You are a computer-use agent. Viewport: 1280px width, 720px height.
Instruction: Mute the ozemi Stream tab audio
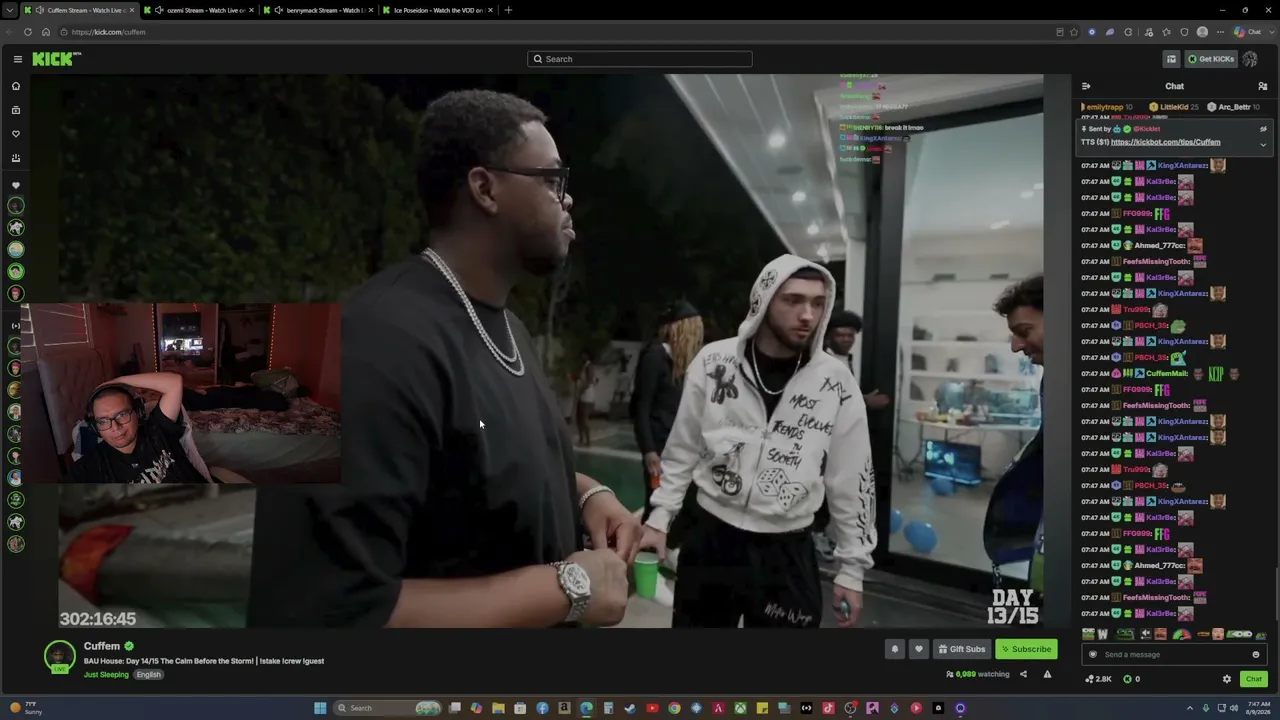(x=160, y=10)
